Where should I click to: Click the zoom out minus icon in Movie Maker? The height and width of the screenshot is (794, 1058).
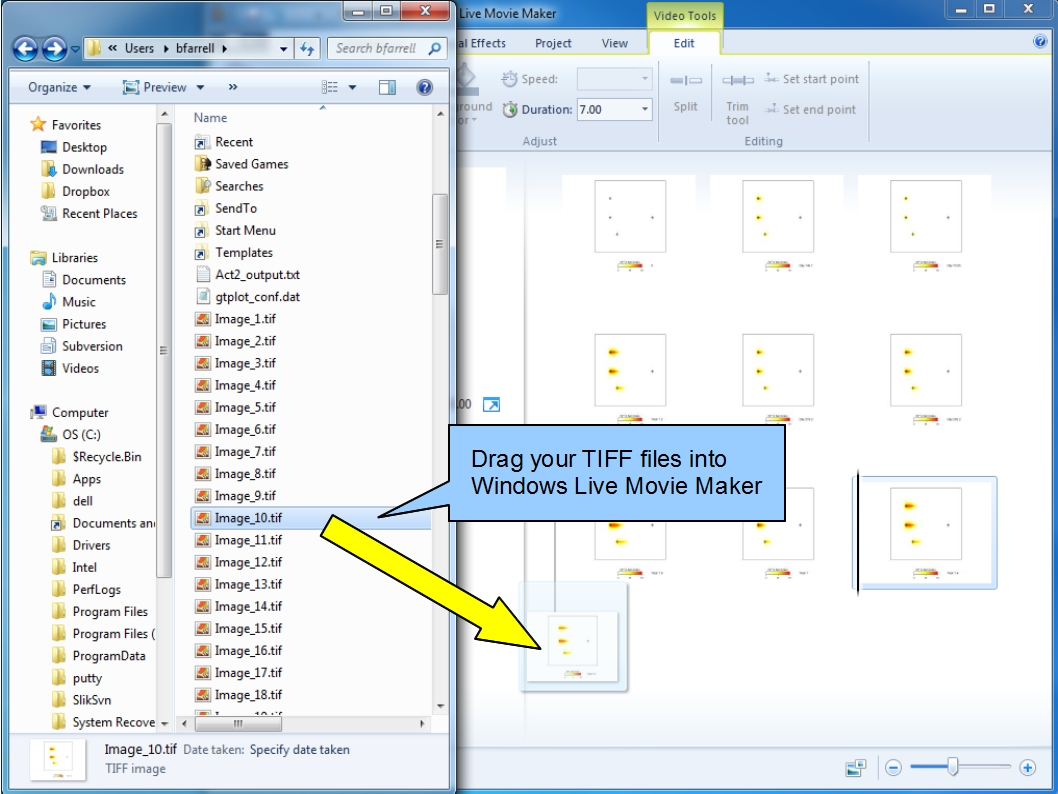point(893,768)
